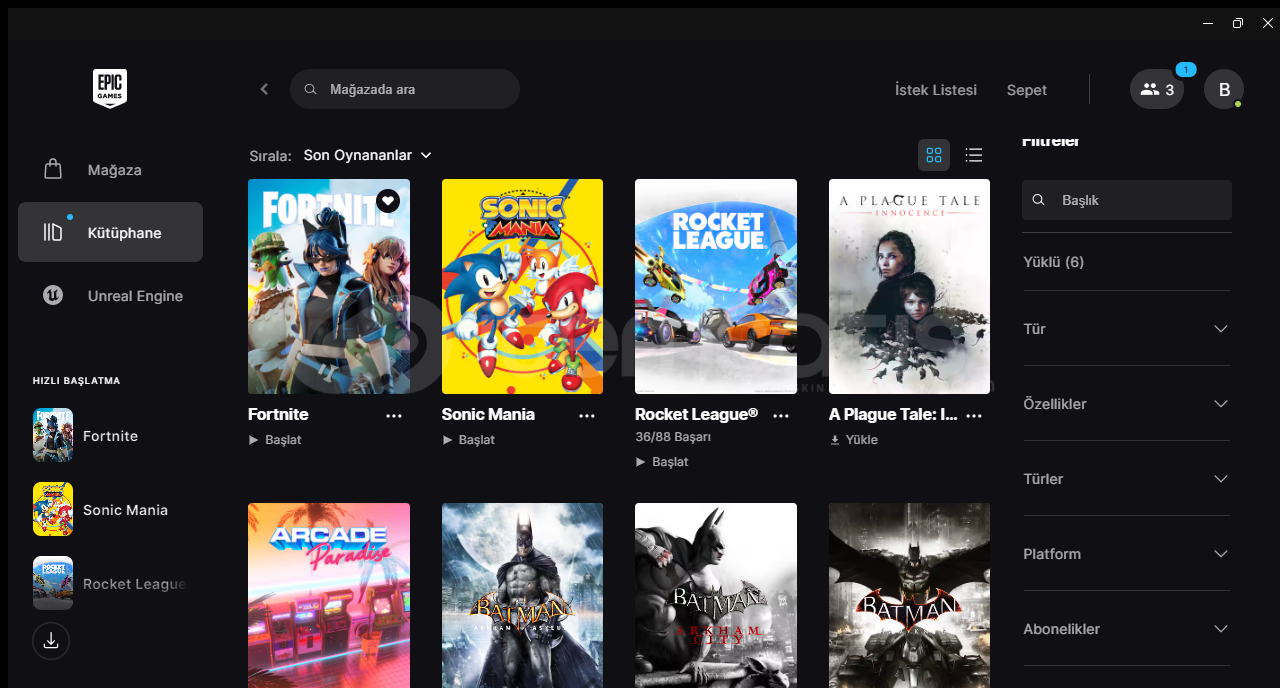The width and height of the screenshot is (1280, 688).
Task: Open Batman Arkham Knight cover thumbnail
Action: point(909,595)
